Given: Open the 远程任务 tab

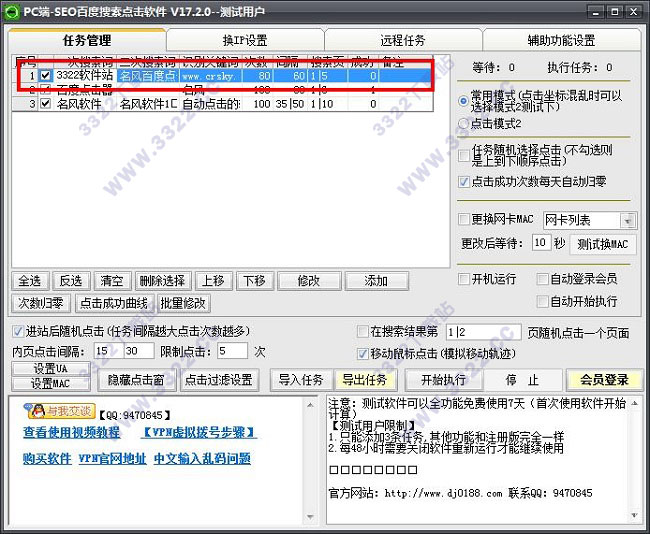Looking at the screenshot, I should [x=403, y=40].
